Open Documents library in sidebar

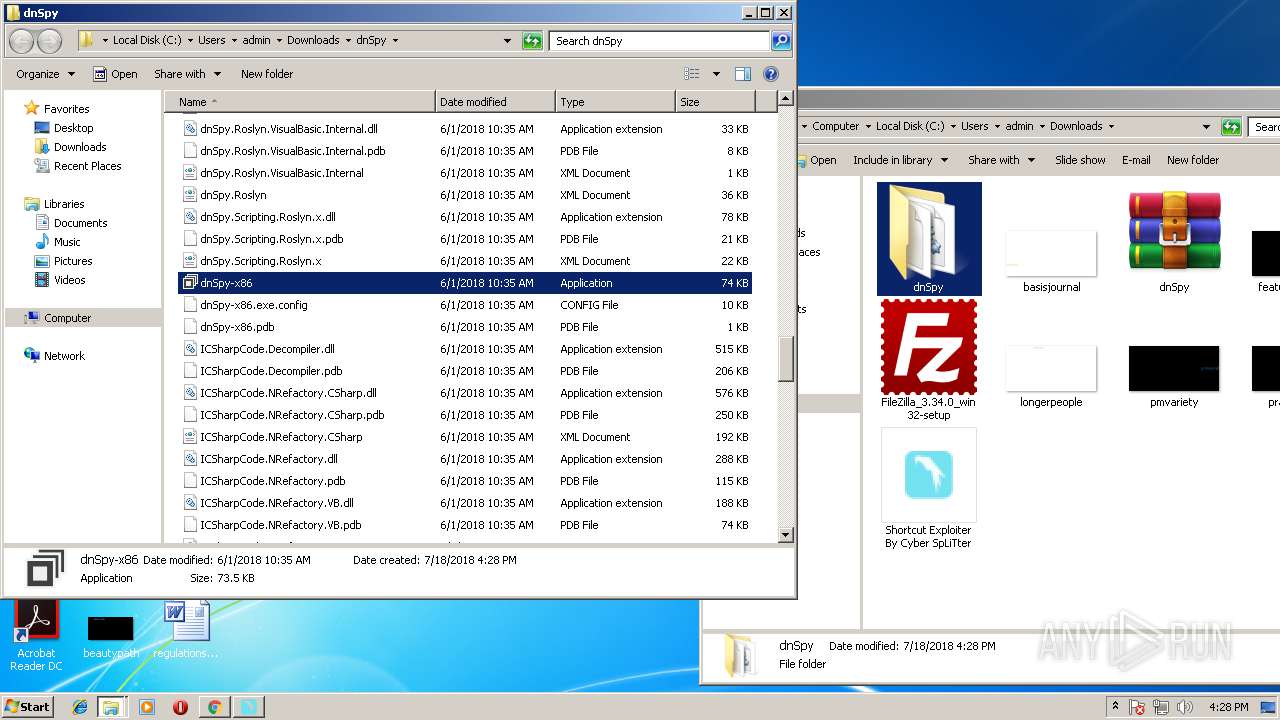(80, 223)
